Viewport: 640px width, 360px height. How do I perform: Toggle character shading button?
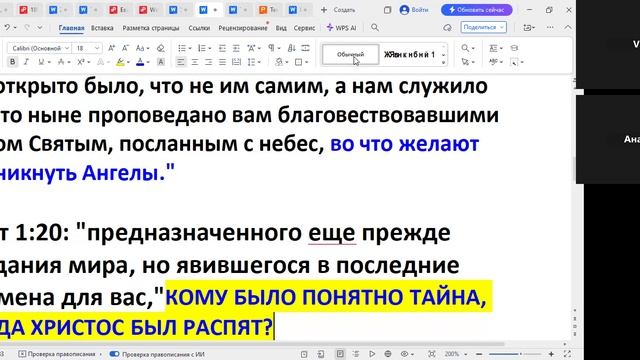[x=161, y=62]
